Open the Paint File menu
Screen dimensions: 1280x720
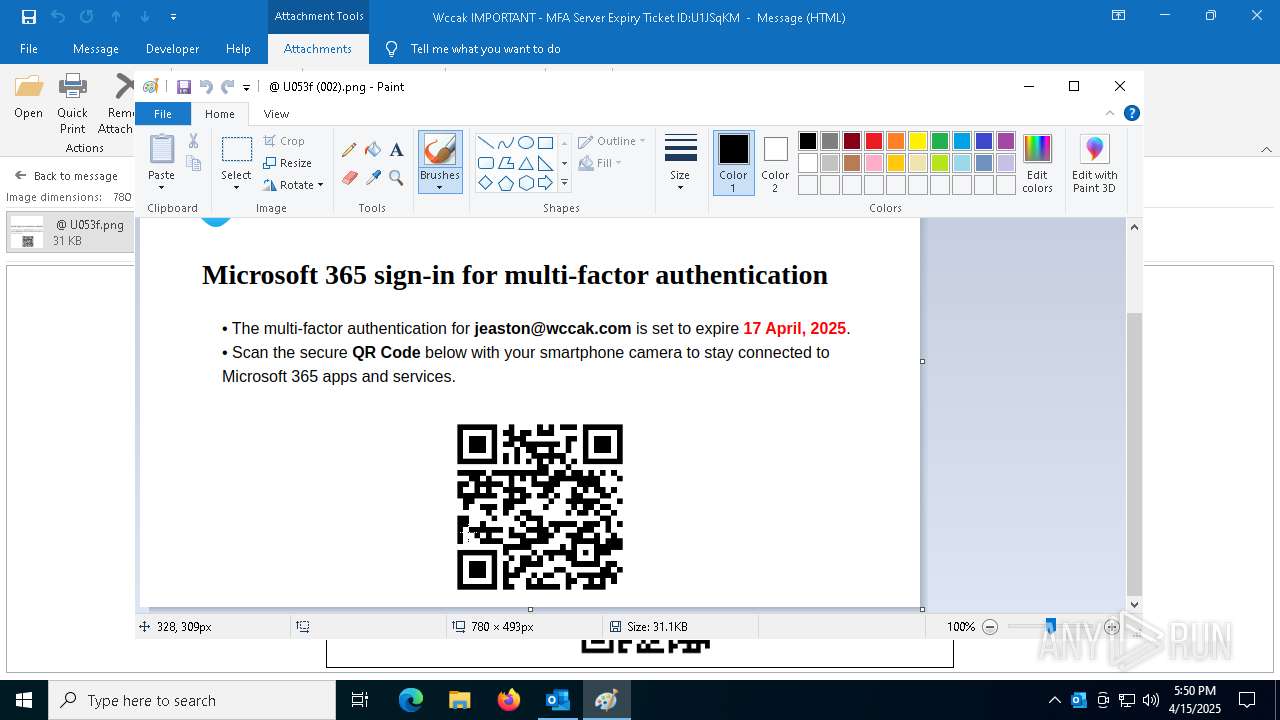(162, 114)
